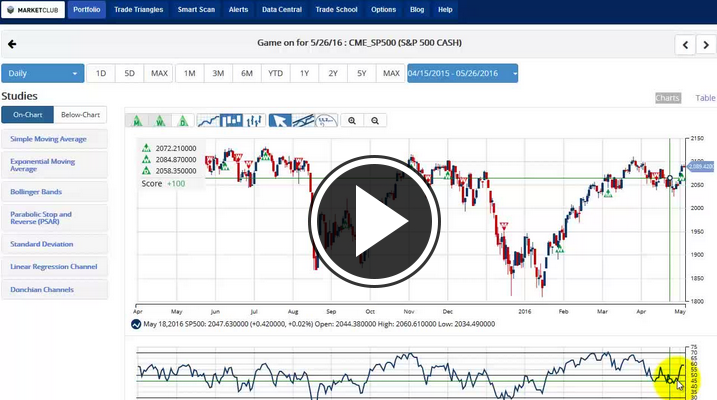Click the Score +100 label
717x400 pixels.
click(163, 183)
